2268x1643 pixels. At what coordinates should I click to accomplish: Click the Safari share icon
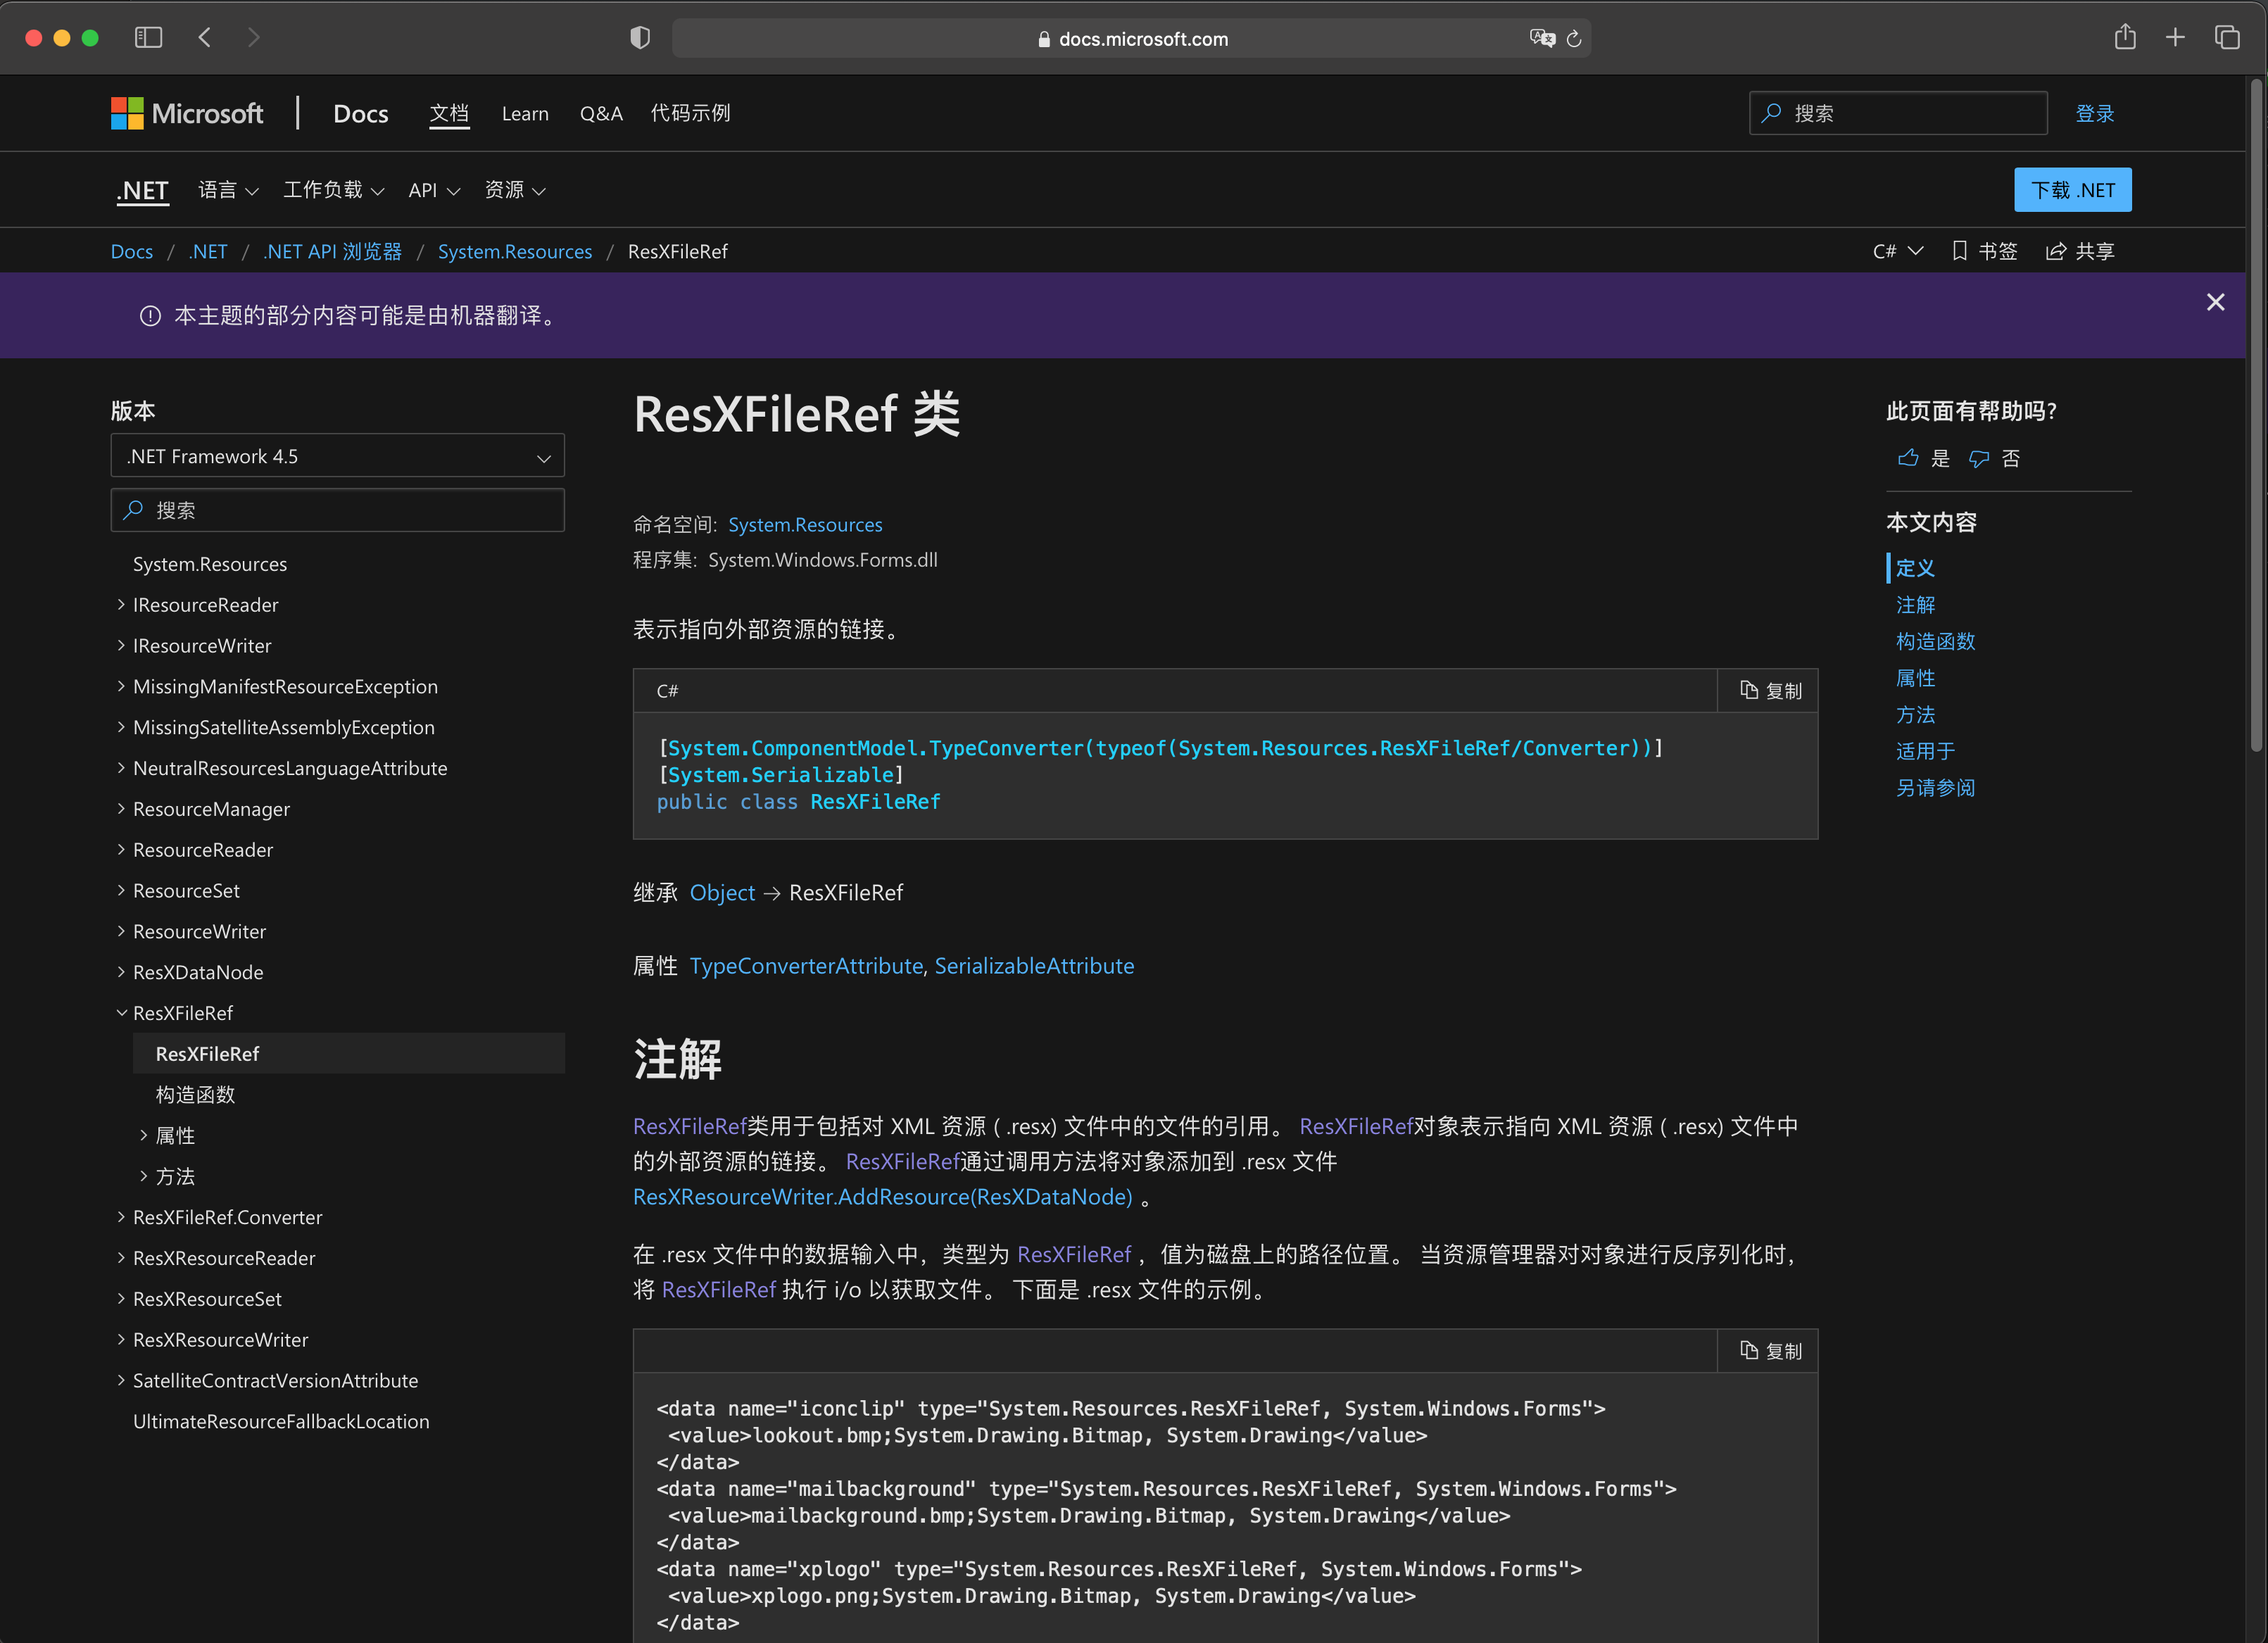(x=2125, y=38)
